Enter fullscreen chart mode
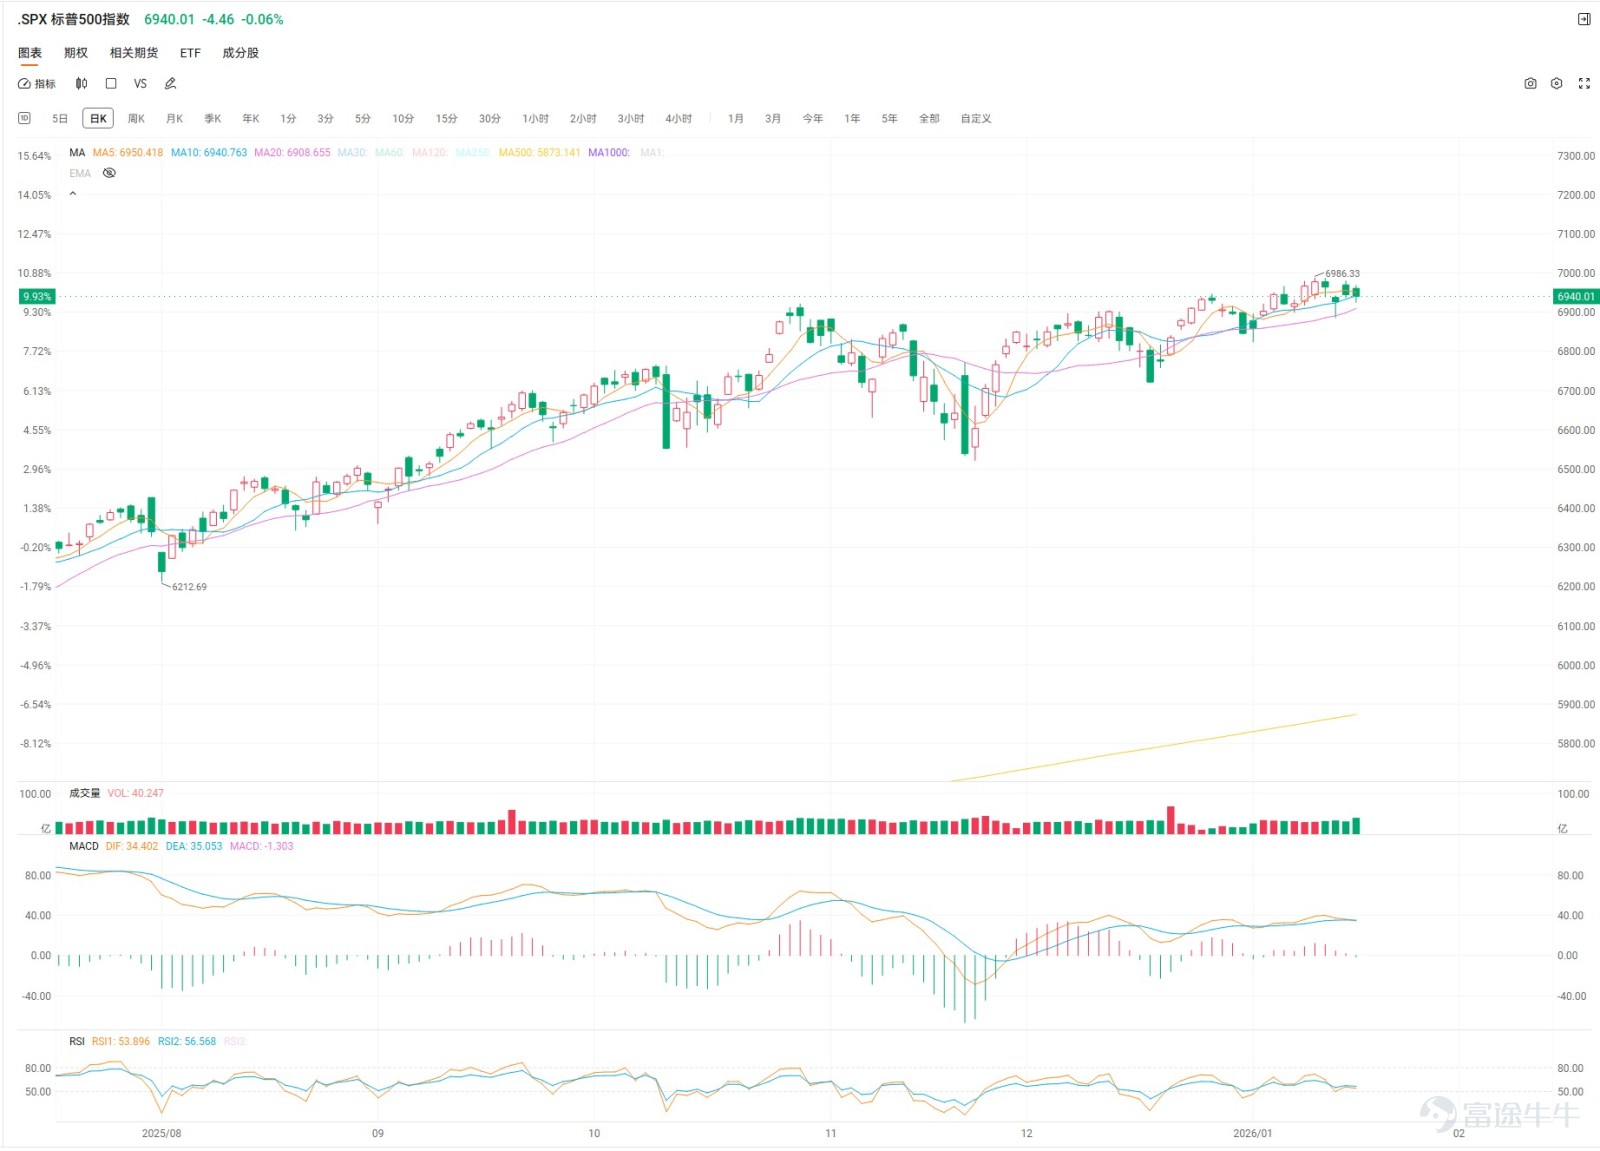Image resolution: width=1600 pixels, height=1151 pixels. coord(1584,84)
